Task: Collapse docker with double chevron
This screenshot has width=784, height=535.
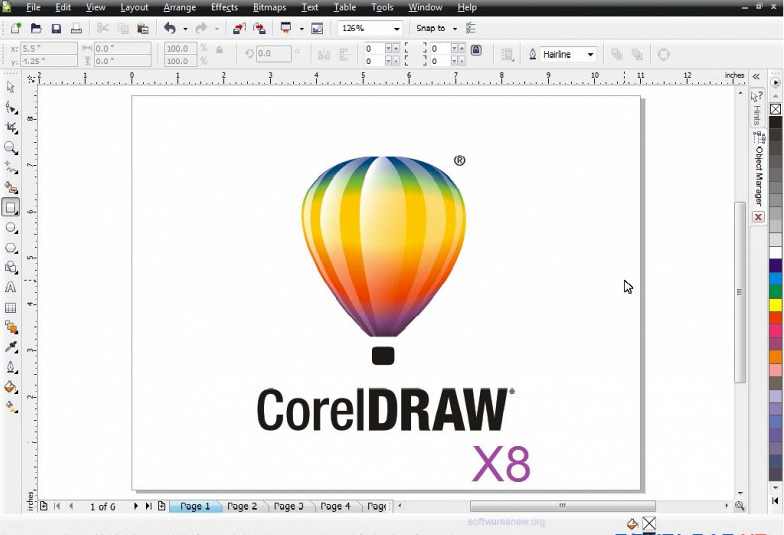Action: pyautogui.click(x=756, y=76)
